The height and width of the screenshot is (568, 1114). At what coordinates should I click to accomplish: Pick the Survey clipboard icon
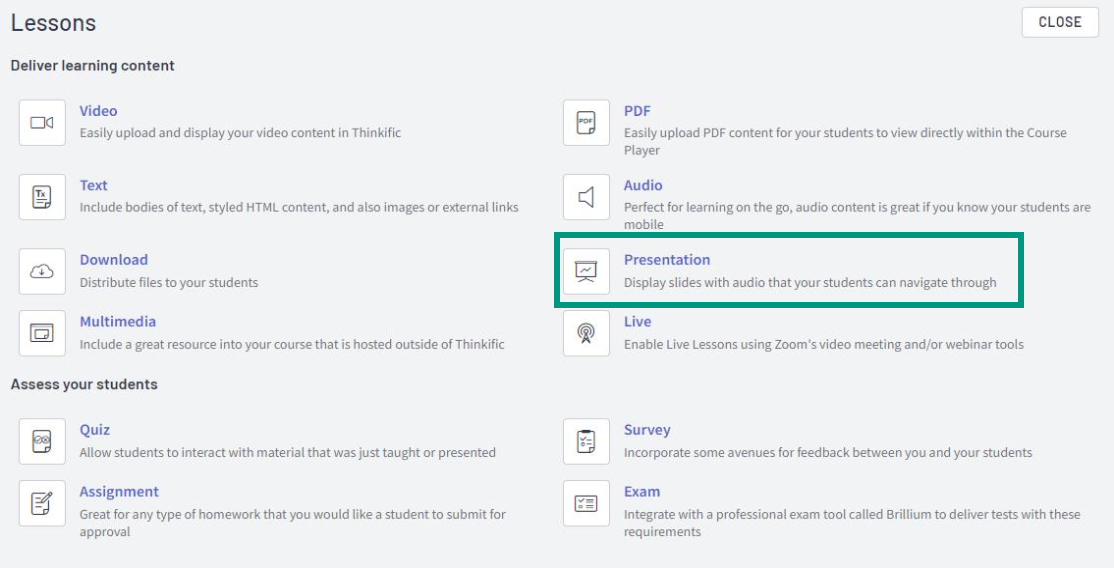(x=586, y=441)
